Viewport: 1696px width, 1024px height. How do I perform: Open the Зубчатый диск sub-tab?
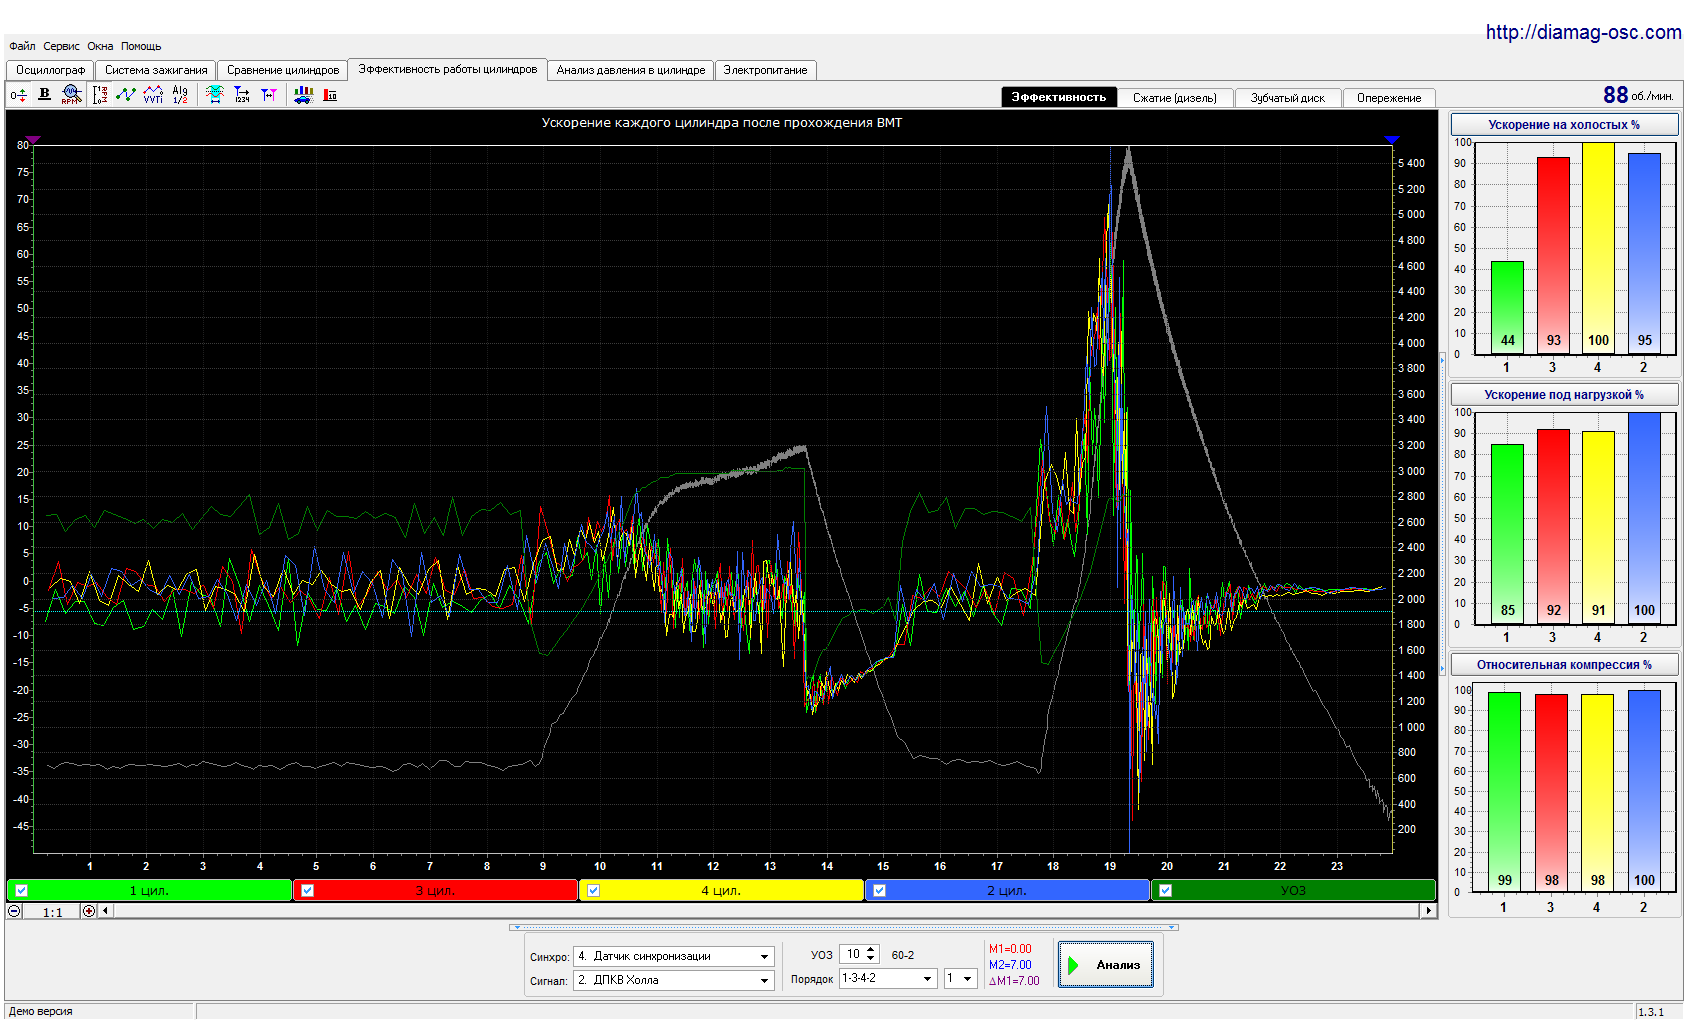coord(1287,98)
